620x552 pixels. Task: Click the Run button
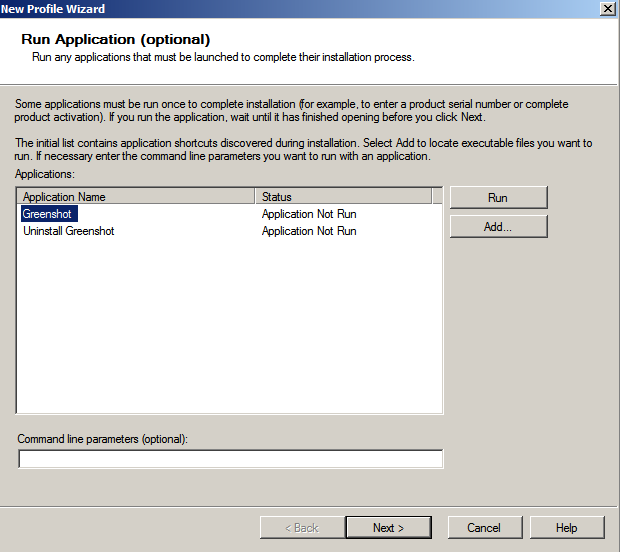[498, 198]
